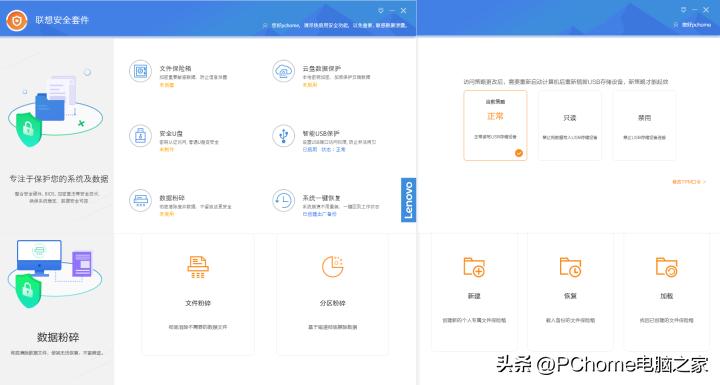
Task: Open the 安全U盘 feature title
Action: tap(171, 133)
